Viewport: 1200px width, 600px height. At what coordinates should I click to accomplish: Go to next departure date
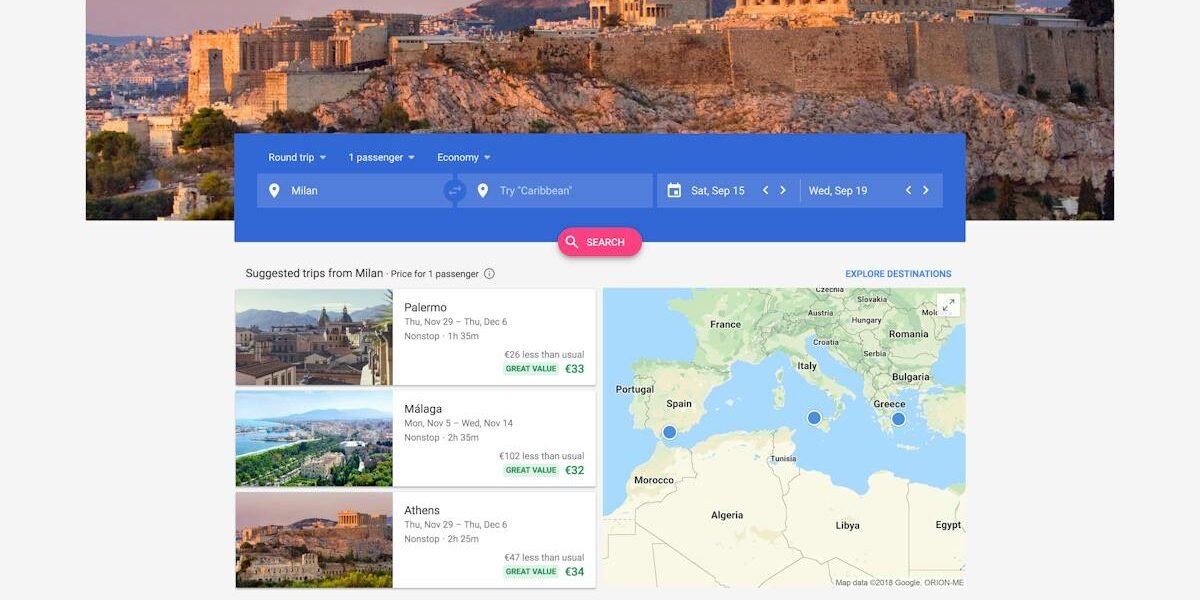[783, 190]
